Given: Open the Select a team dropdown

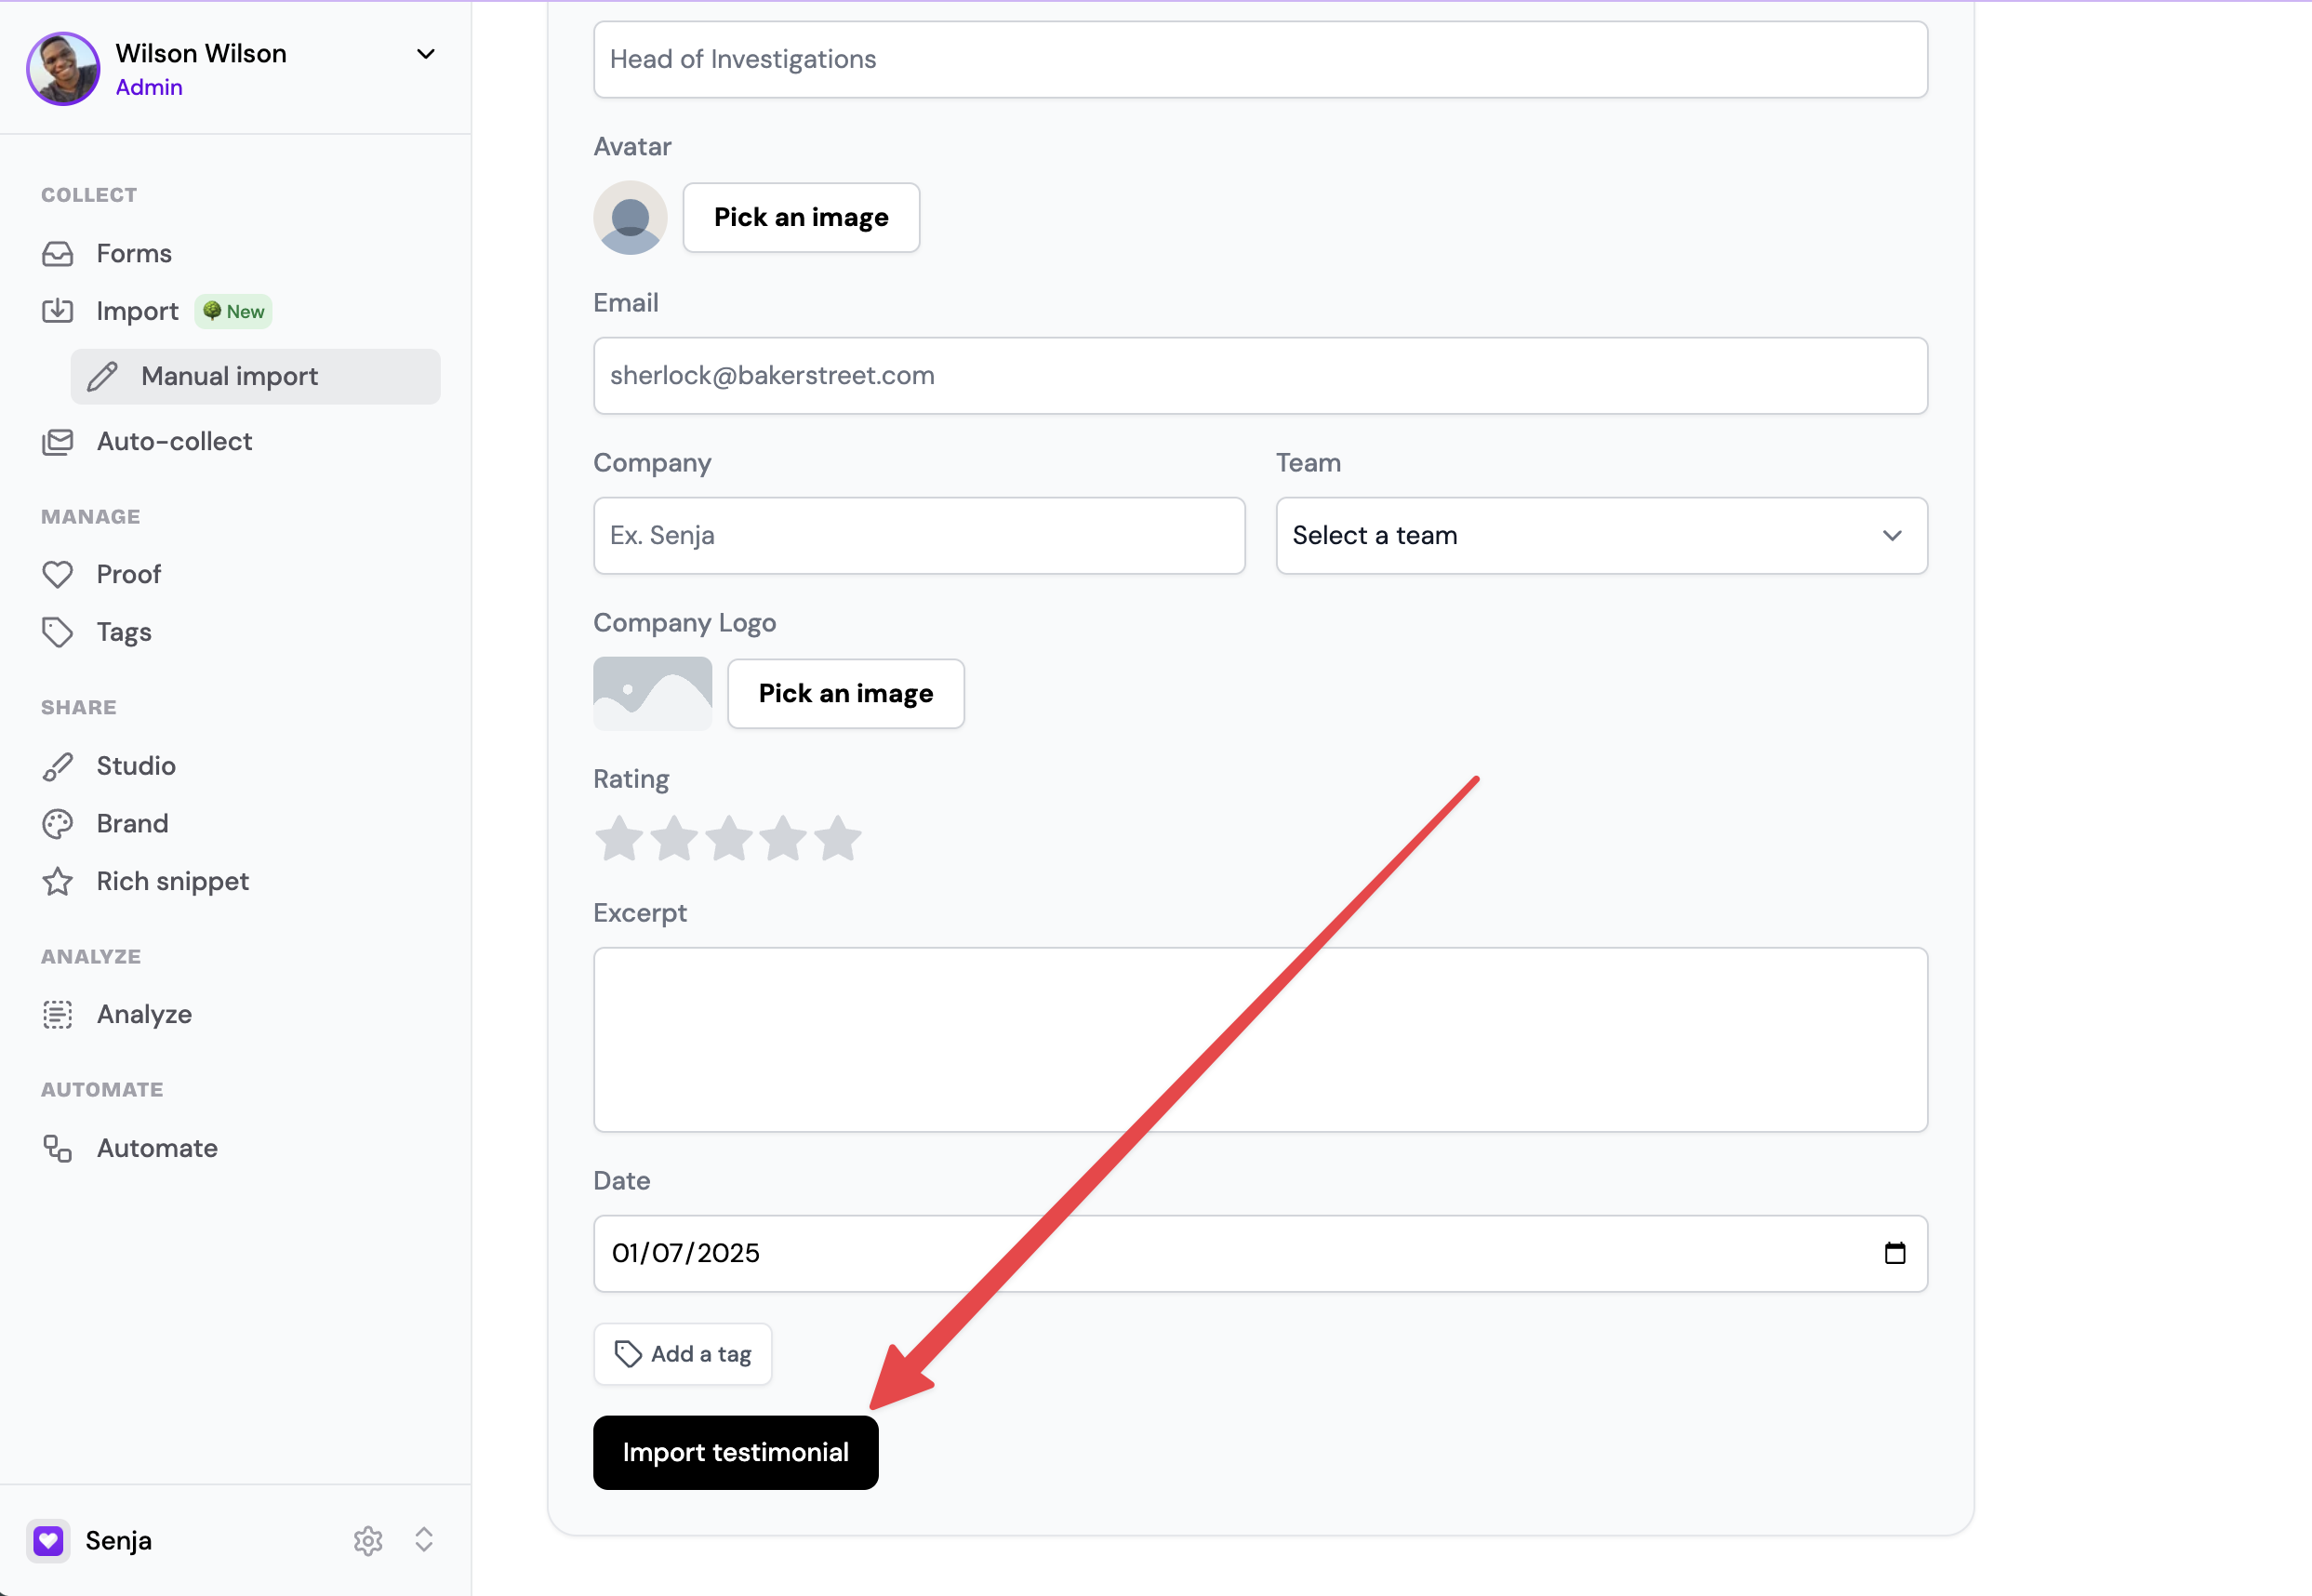Looking at the screenshot, I should [1601, 536].
